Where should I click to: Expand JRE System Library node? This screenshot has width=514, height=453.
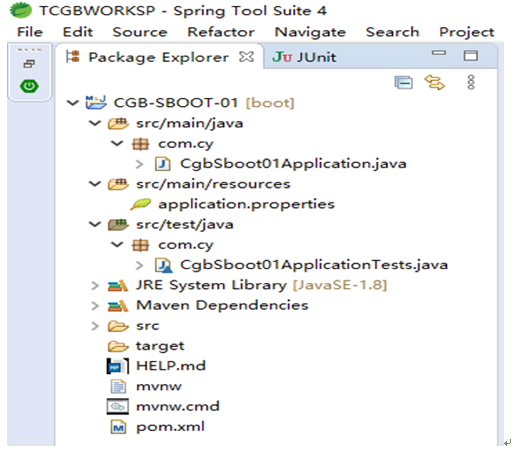(x=95, y=286)
